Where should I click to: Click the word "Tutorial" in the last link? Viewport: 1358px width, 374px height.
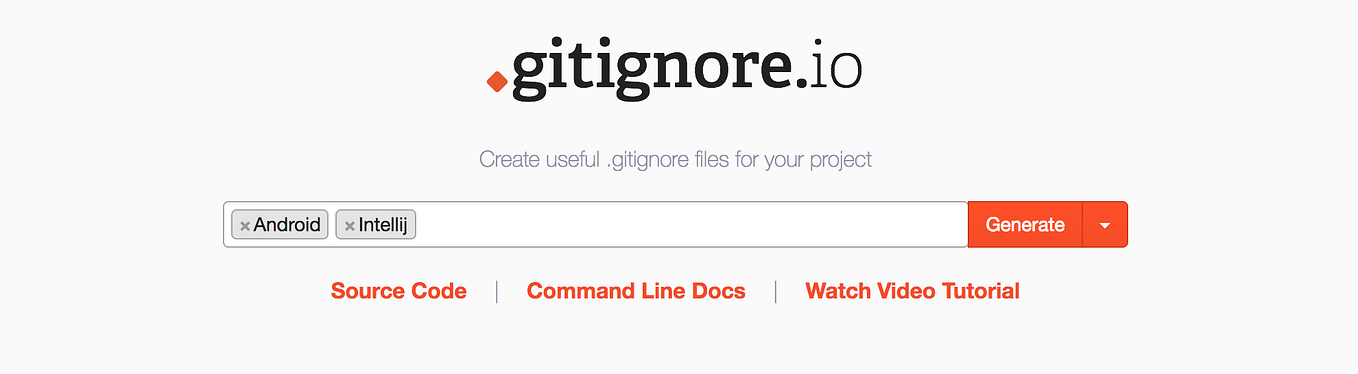977,291
